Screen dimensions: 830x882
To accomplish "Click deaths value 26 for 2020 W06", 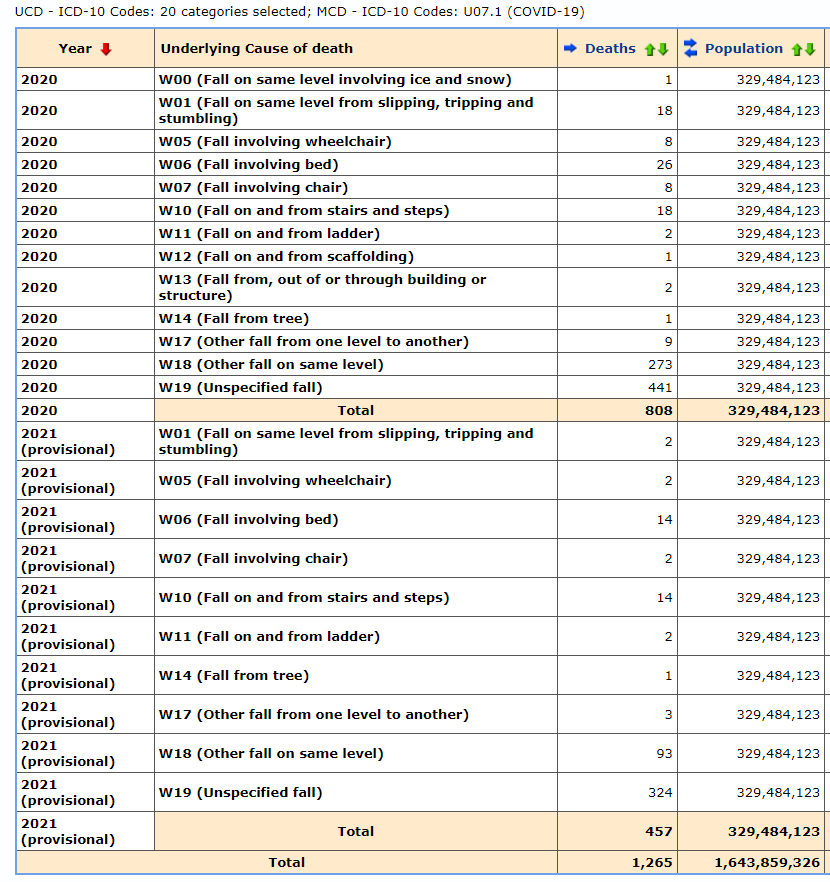I will click(x=664, y=164).
